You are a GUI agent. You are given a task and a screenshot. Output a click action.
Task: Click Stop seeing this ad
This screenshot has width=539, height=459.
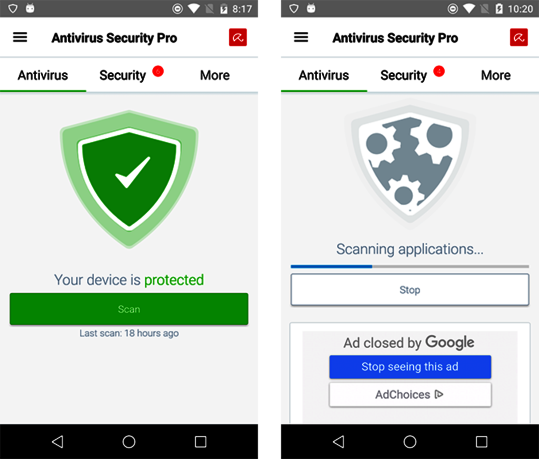pos(410,367)
